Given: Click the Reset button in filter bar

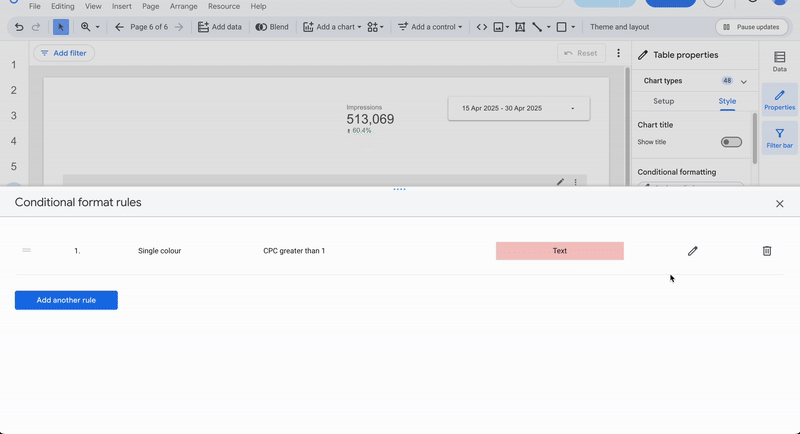Looking at the screenshot, I should tap(581, 53).
